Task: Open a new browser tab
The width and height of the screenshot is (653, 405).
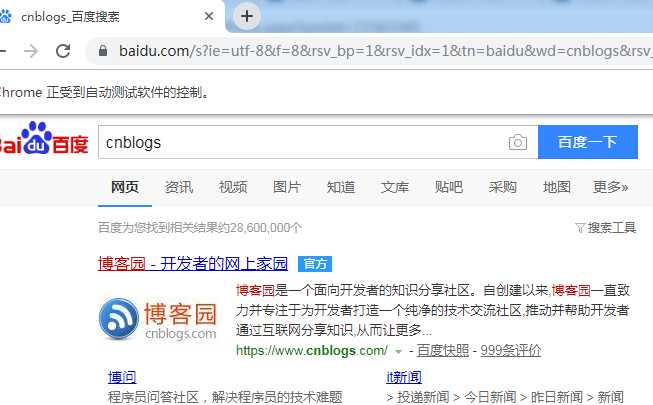Action: [247, 17]
